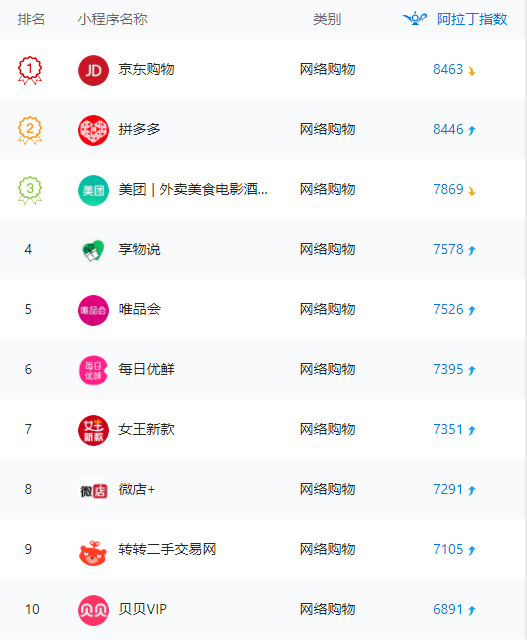The width and height of the screenshot is (527, 640).
Task: Click the 类别 column header
Action: pos(327,19)
